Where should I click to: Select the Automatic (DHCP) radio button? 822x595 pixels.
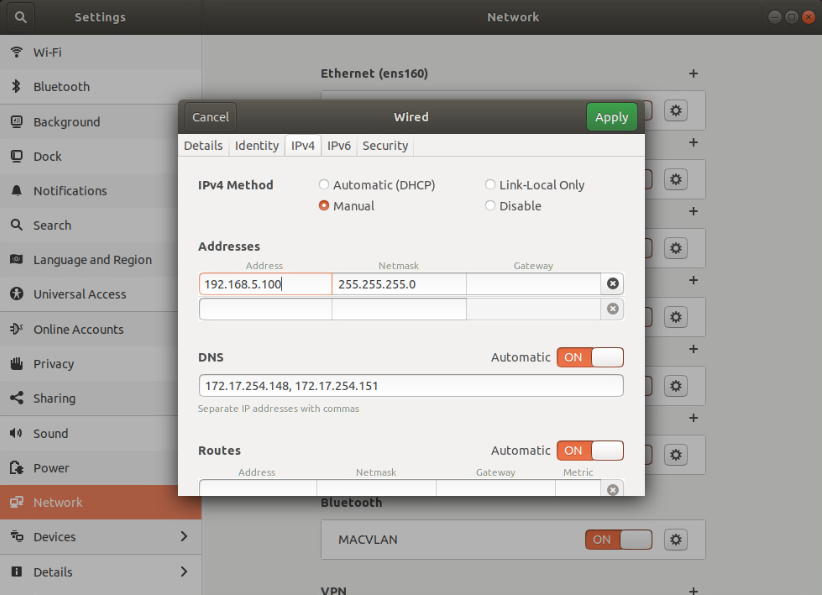(x=324, y=184)
